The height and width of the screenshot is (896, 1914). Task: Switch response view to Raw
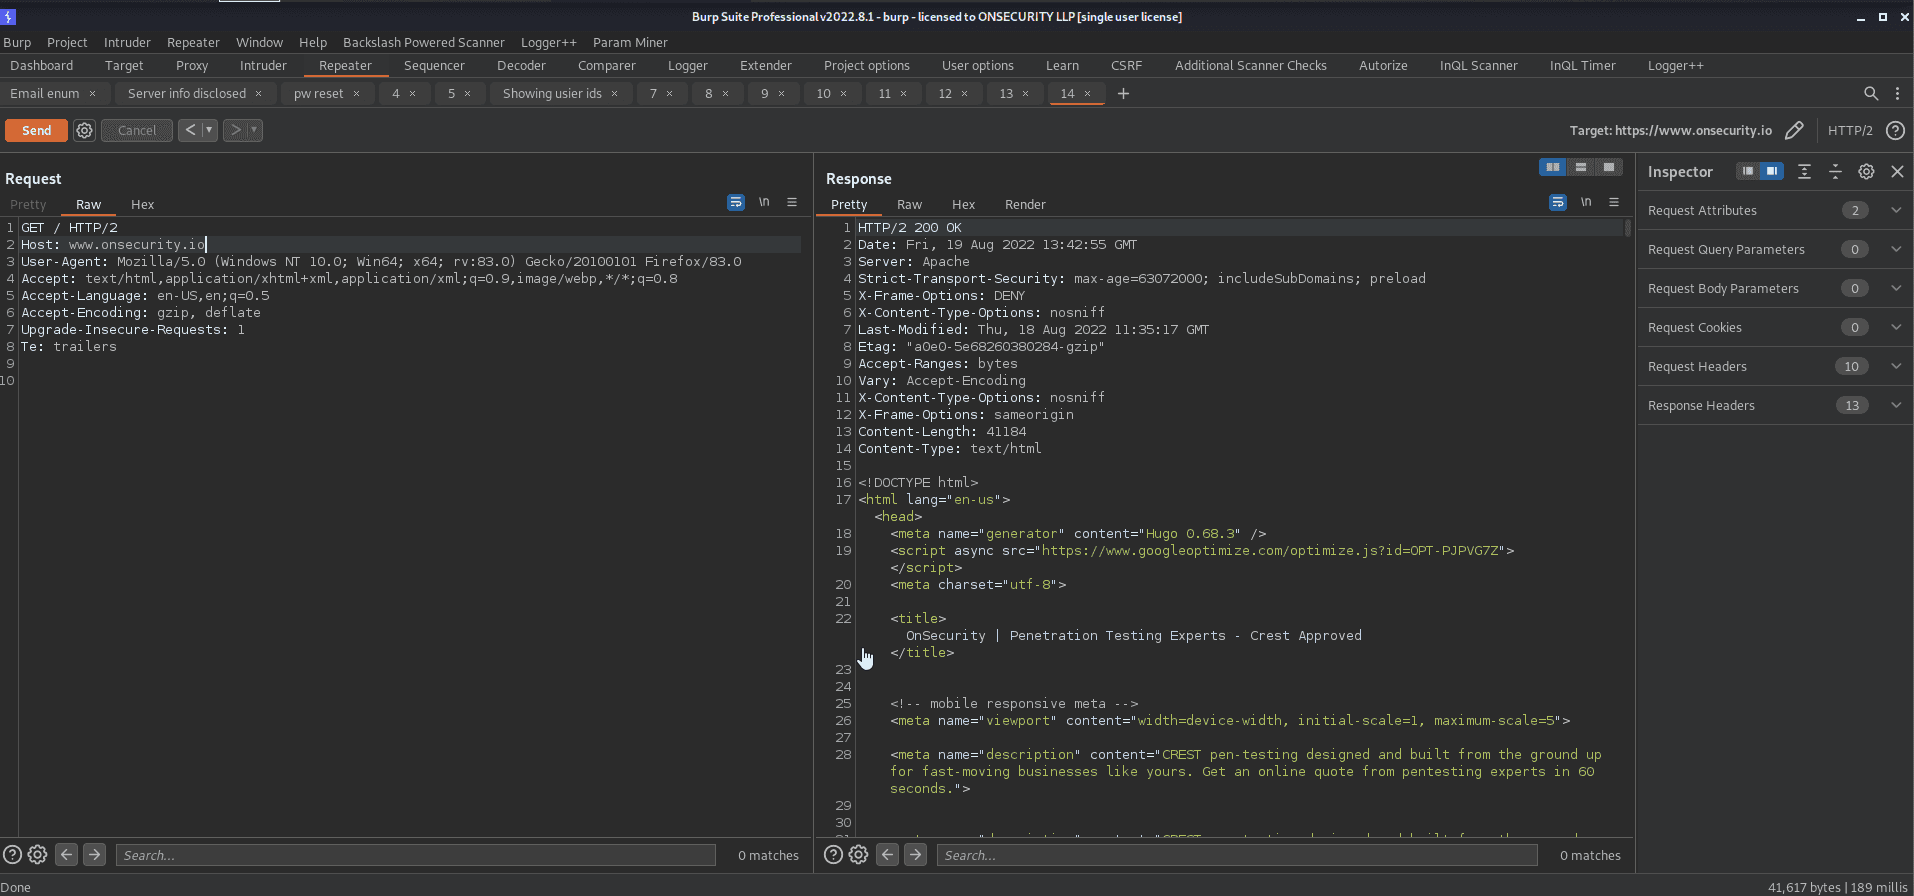click(x=909, y=205)
